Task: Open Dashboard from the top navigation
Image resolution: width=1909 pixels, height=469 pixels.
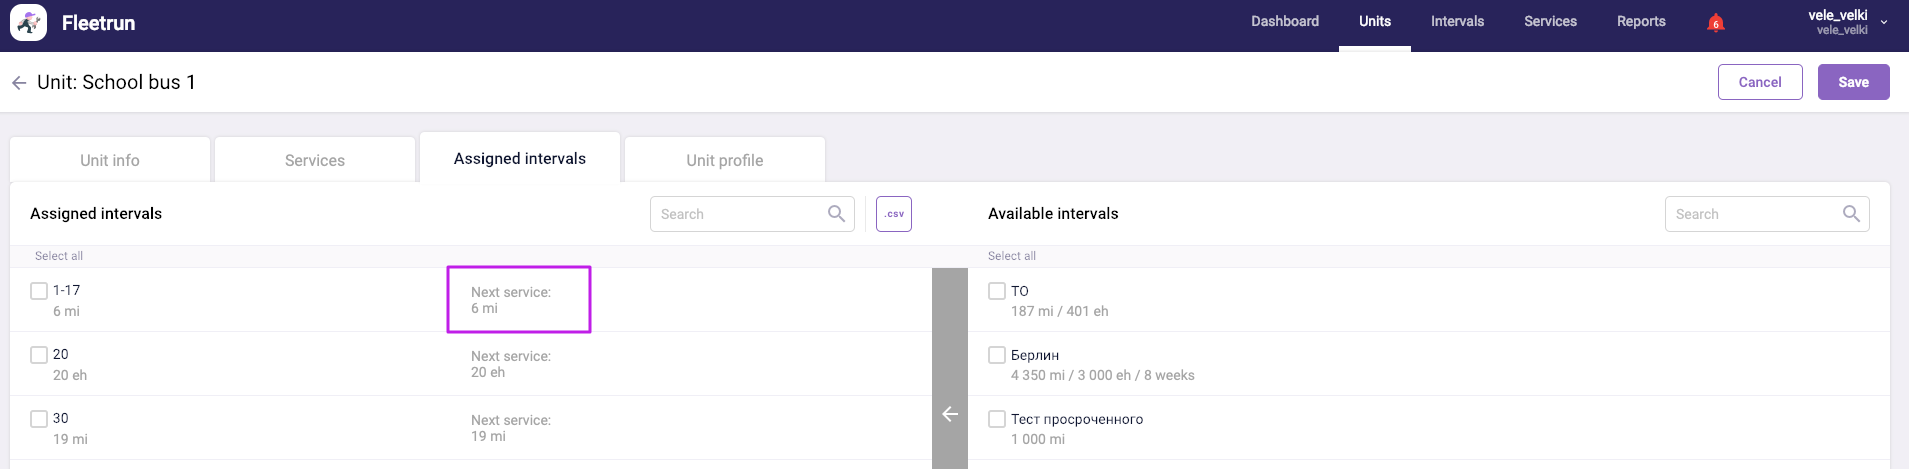Action: pos(1284,22)
